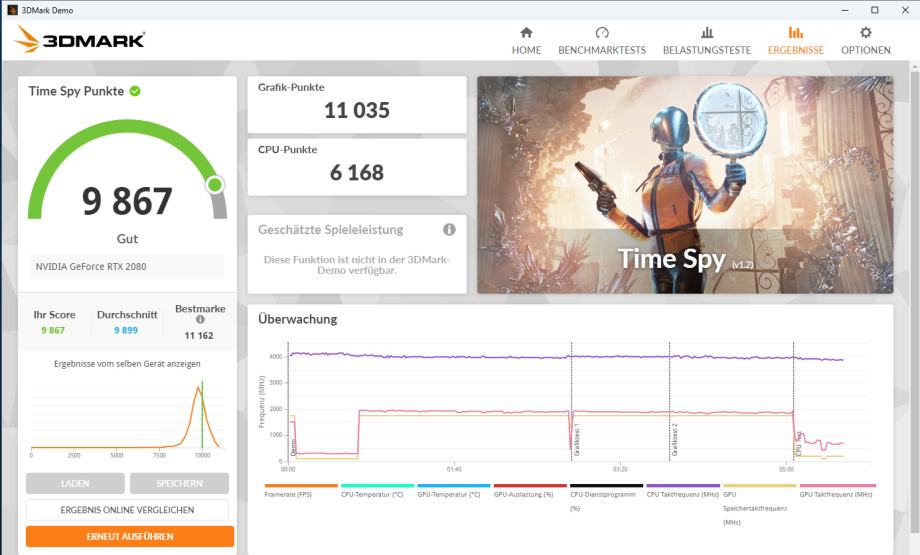Image resolution: width=920 pixels, height=555 pixels.
Task: Toggle the GPU Taktfrequenz (MHz) legend entry
Action: click(836, 491)
